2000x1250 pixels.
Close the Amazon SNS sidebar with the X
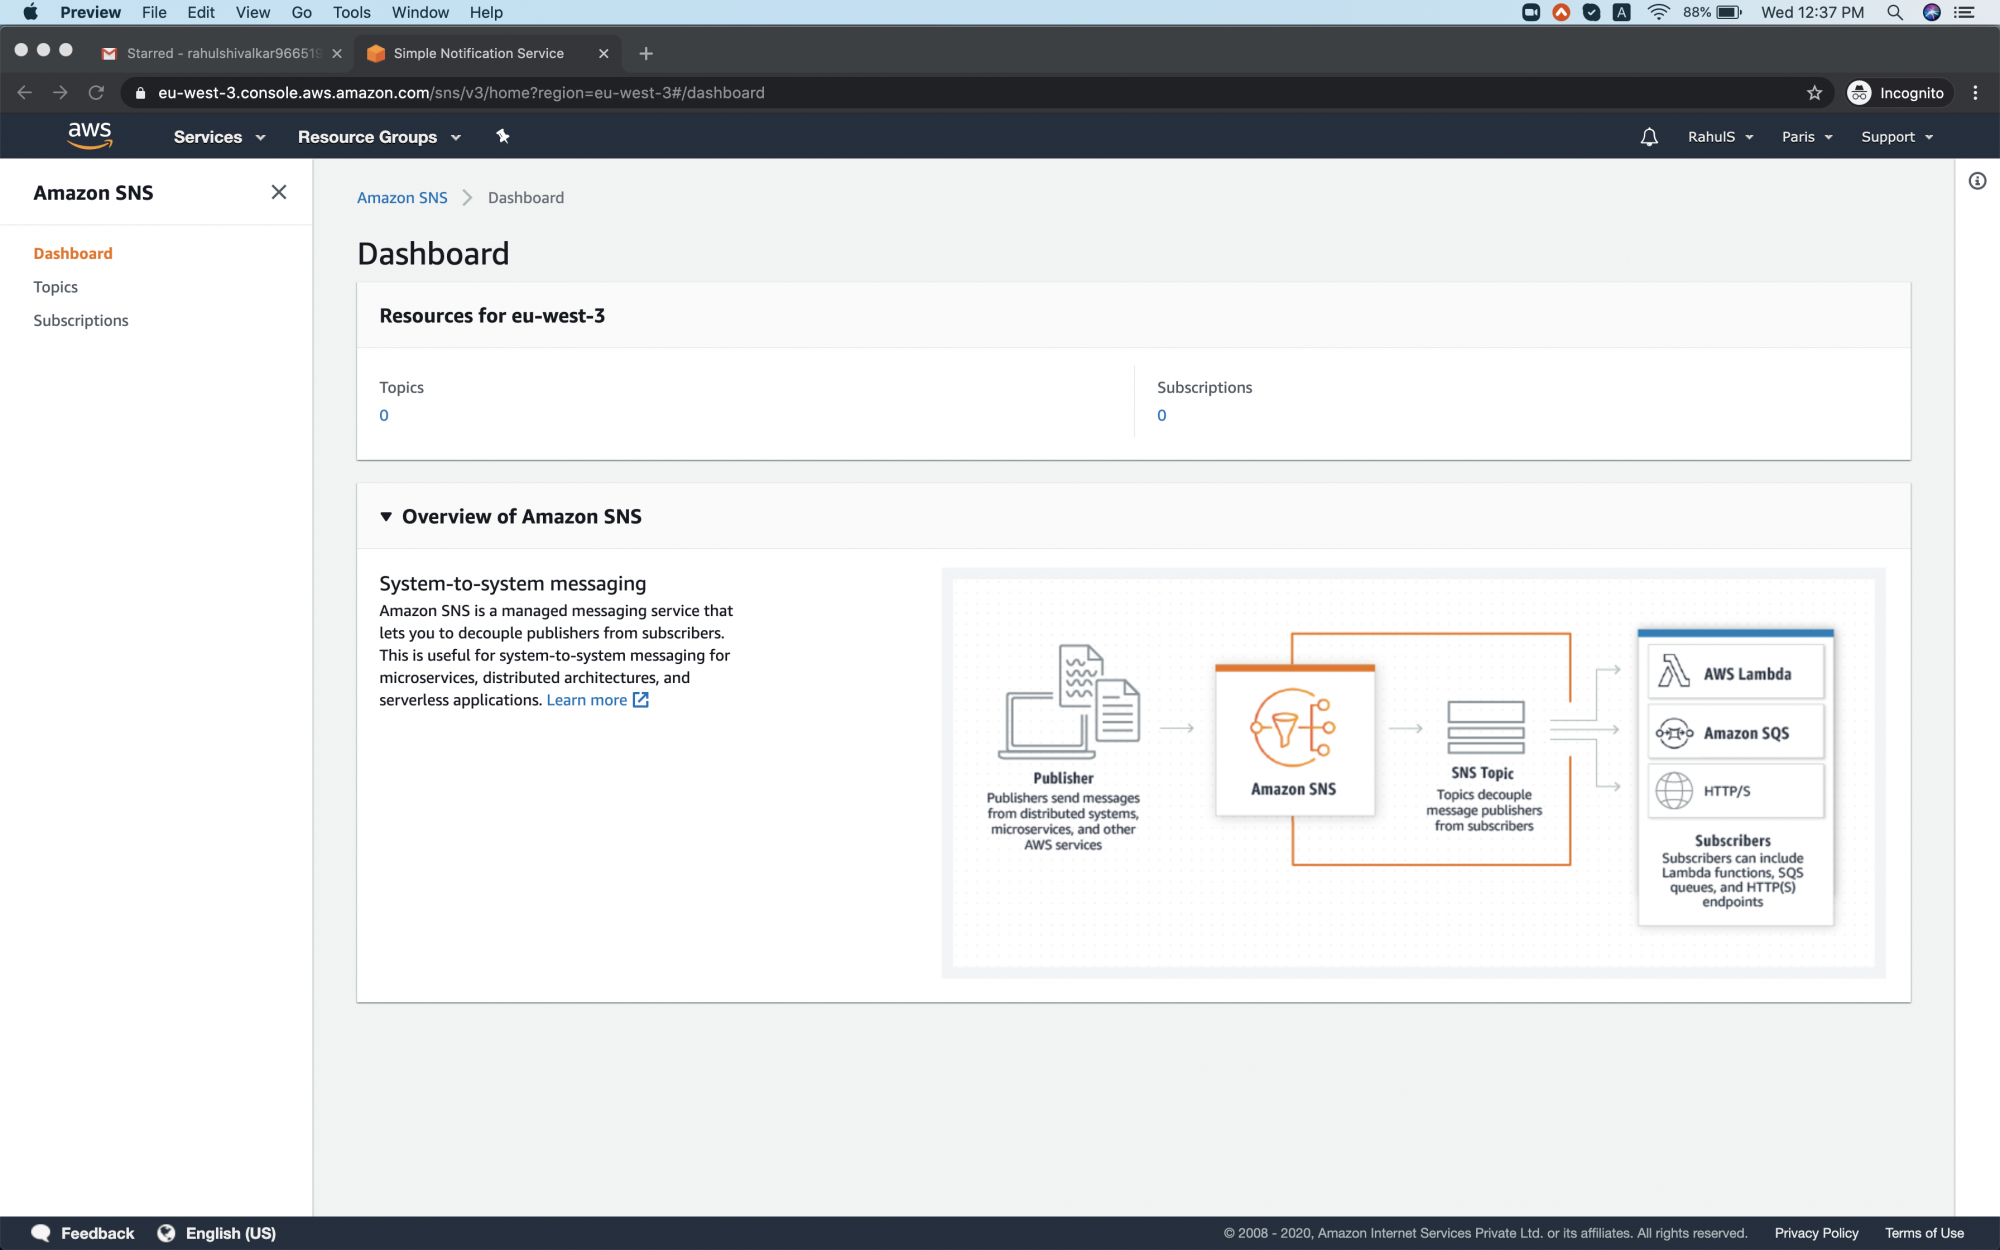click(279, 192)
